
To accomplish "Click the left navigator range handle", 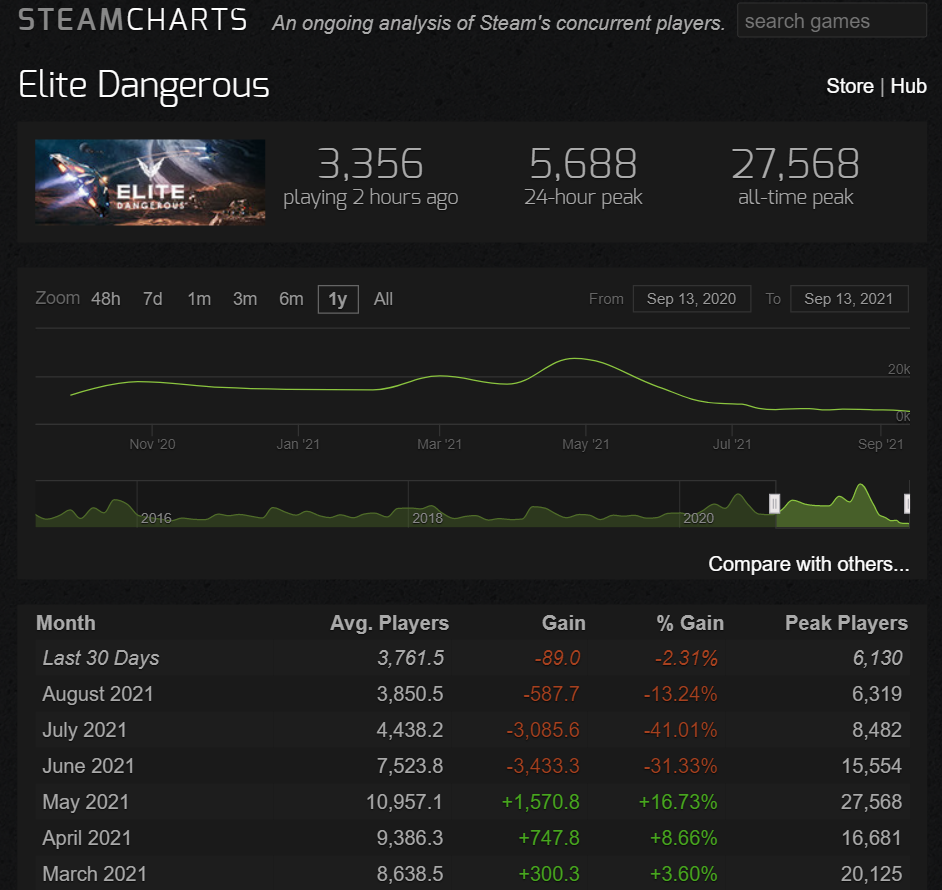I will pyautogui.click(x=774, y=504).
